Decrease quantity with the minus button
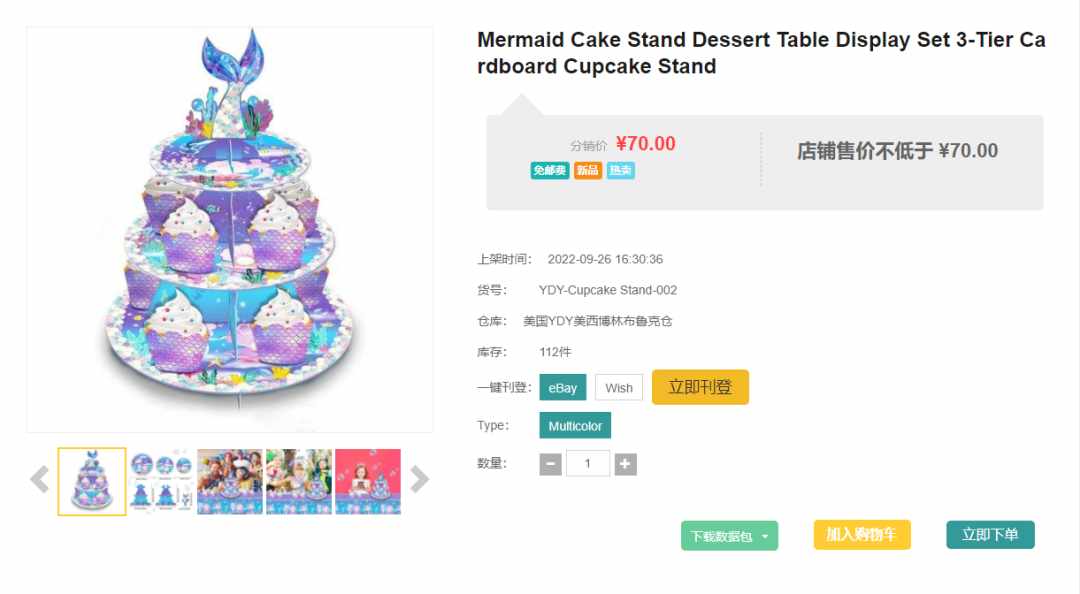 [x=550, y=464]
